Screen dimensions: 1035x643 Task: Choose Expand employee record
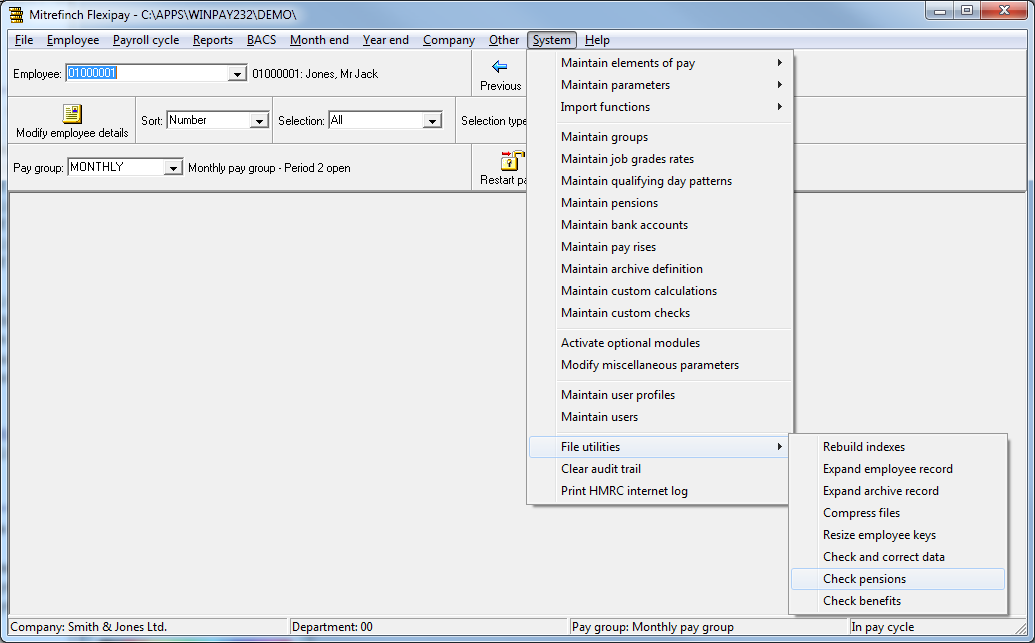coord(898,469)
